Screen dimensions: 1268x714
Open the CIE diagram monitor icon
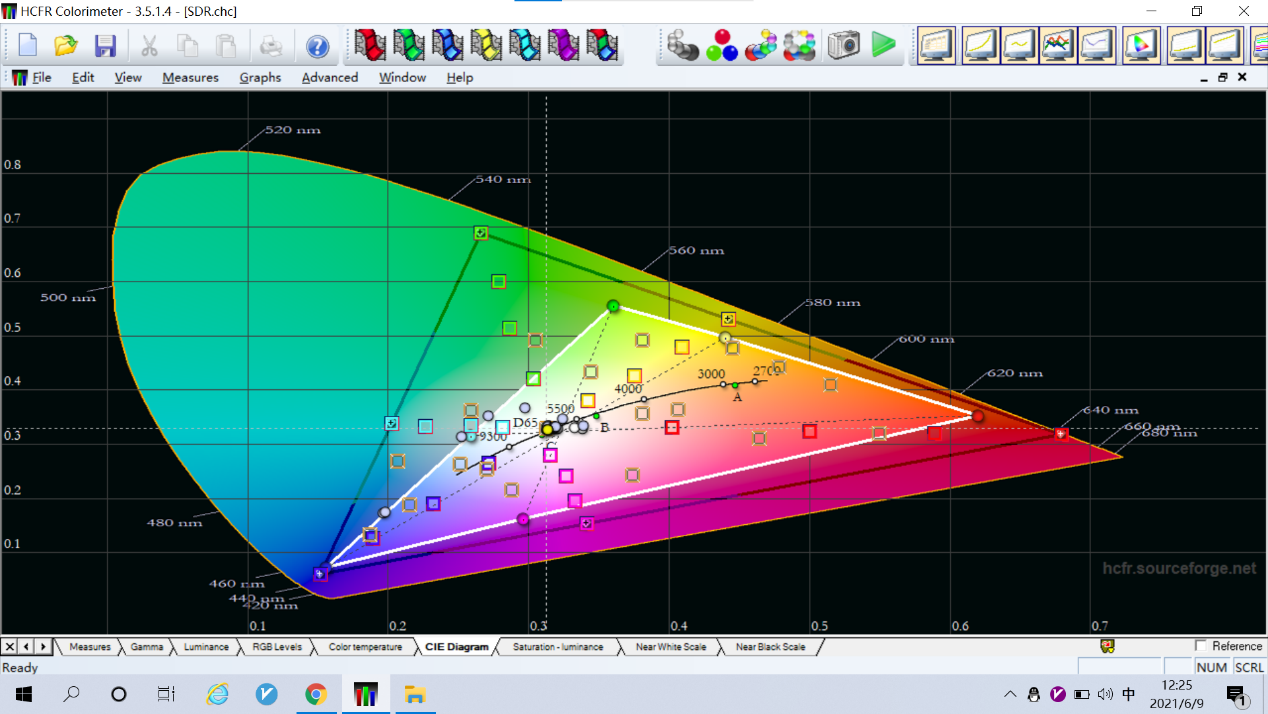pyautogui.click(x=1141, y=45)
